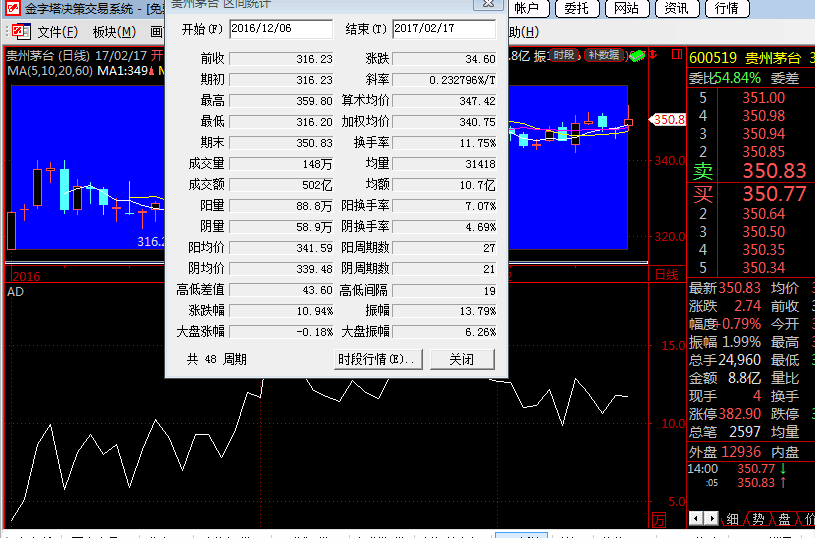This screenshot has width=815, height=538.
Task: Open the 文件(F) menu
Action: 58,32
